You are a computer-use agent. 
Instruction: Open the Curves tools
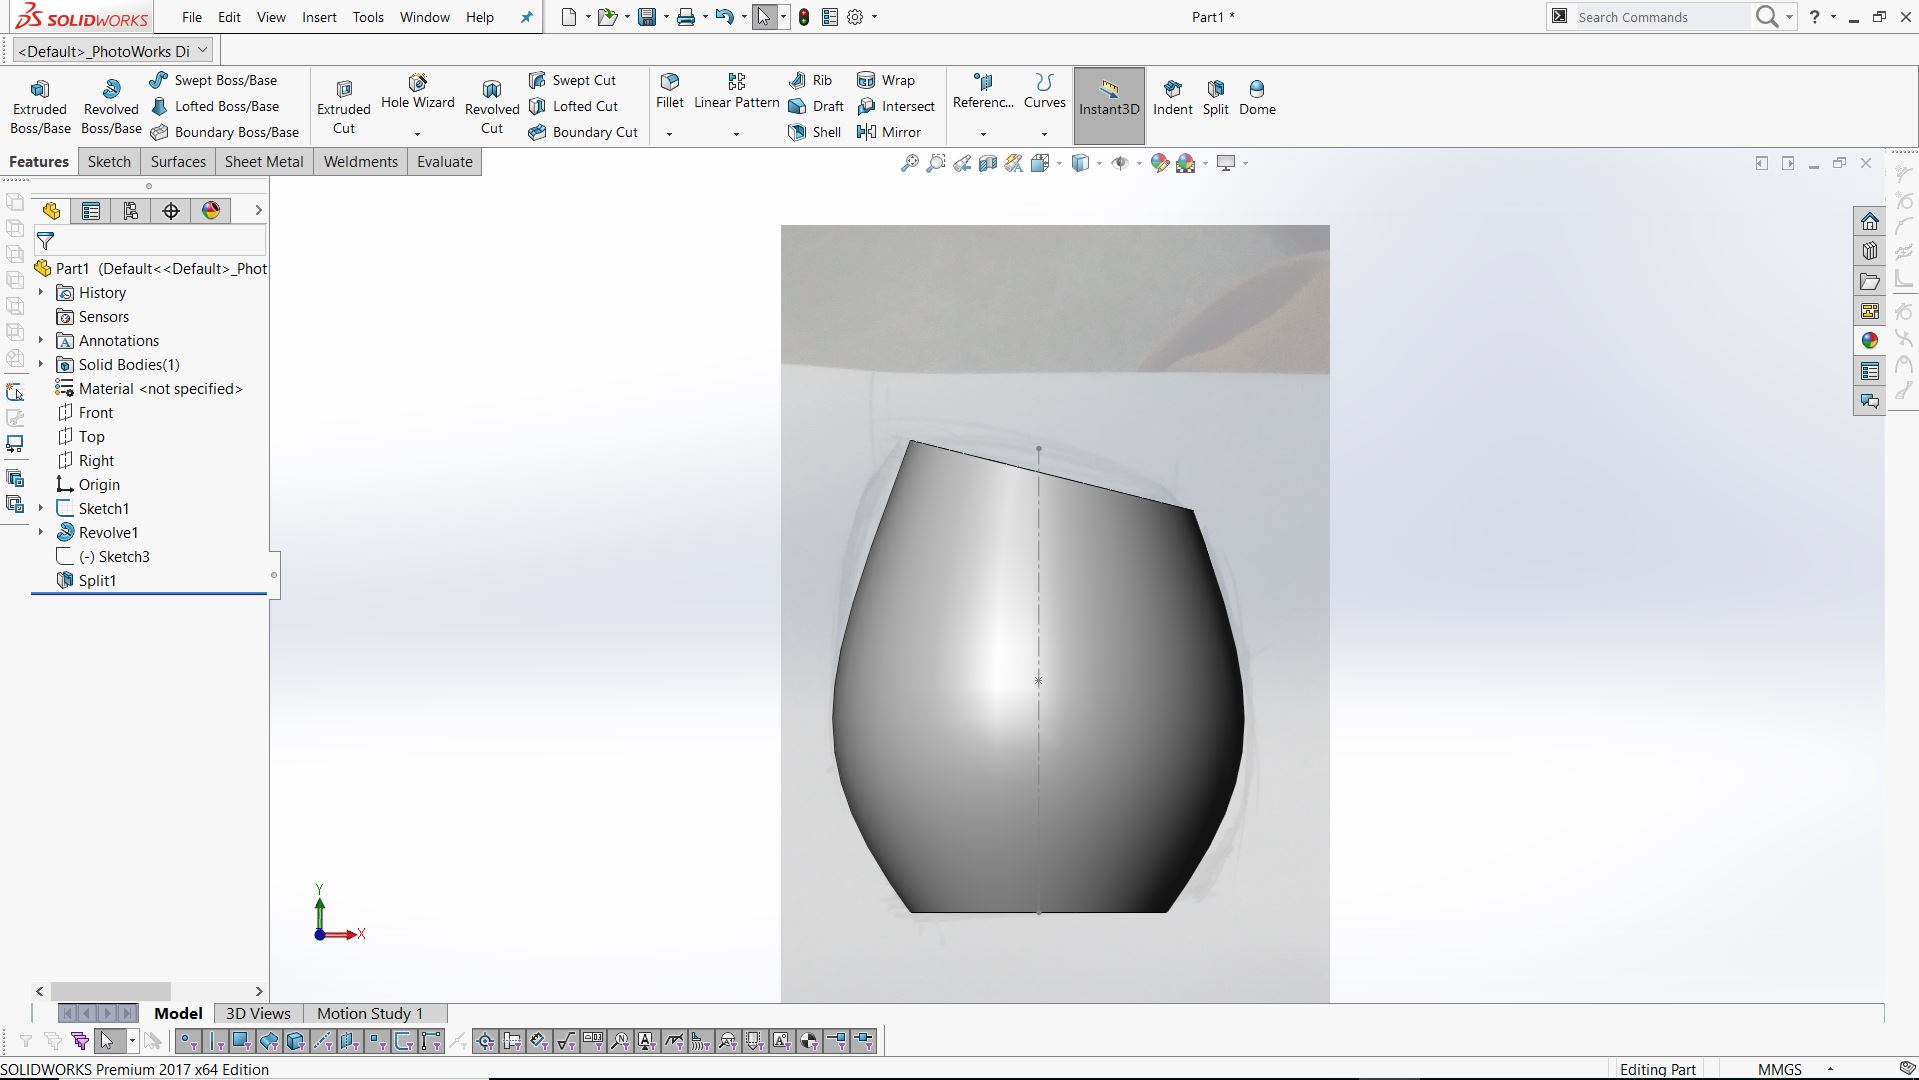tap(1045, 92)
